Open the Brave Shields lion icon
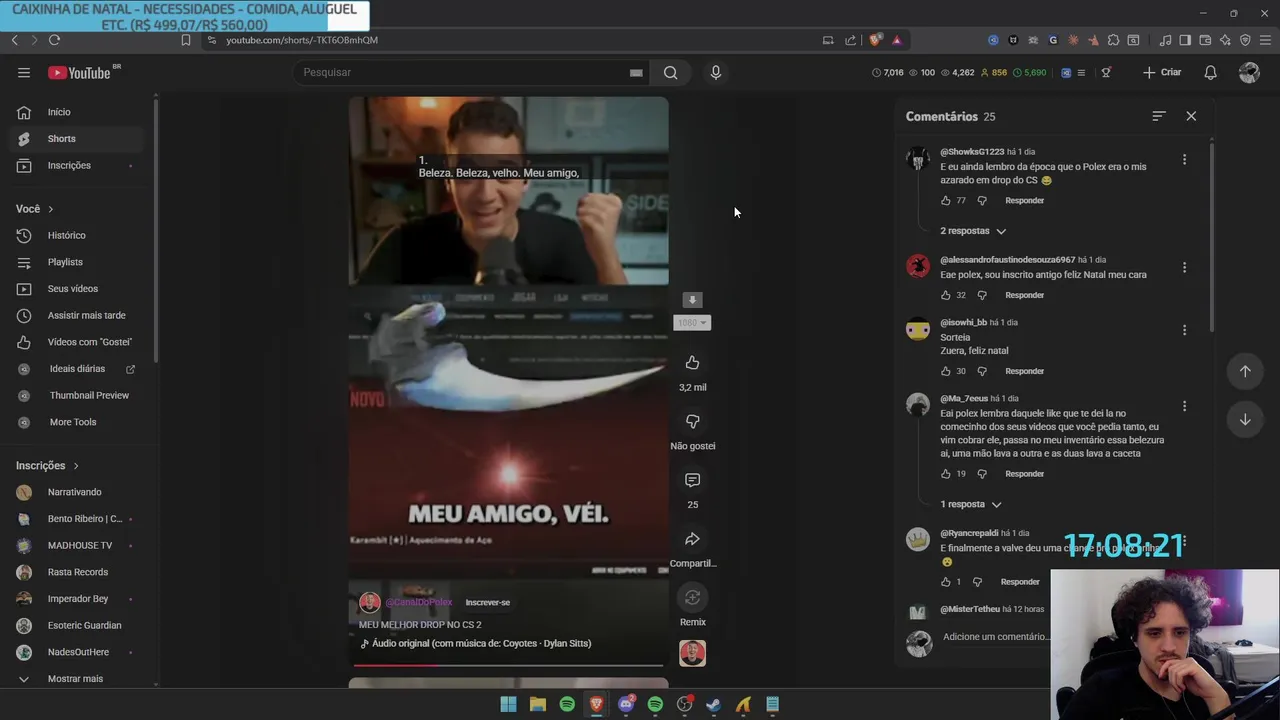This screenshot has width=1280, height=720. (875, 40)
